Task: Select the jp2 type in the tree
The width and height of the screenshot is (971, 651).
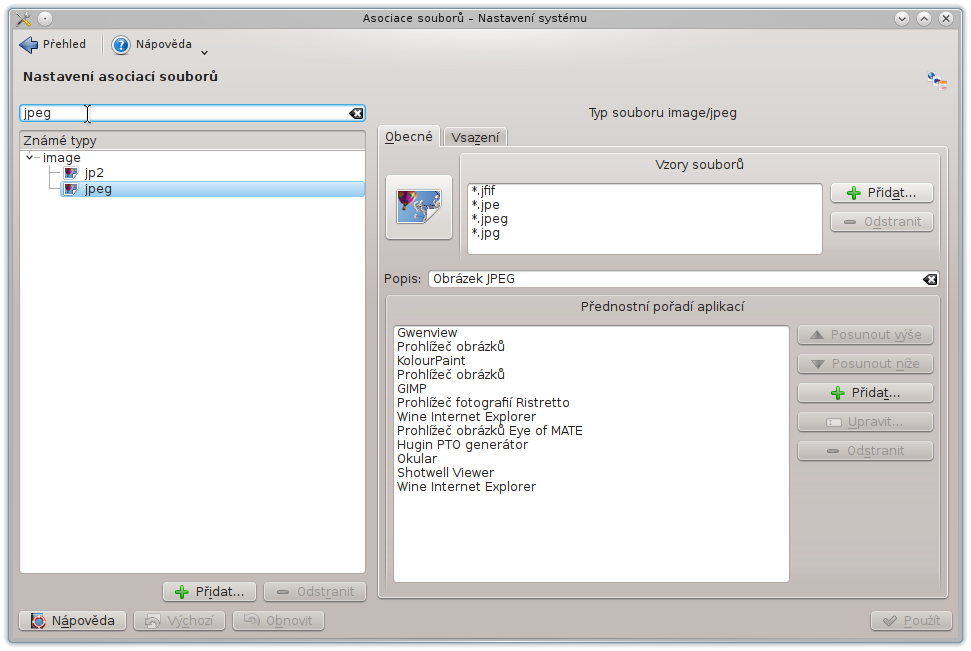Action: pos(94,173)
